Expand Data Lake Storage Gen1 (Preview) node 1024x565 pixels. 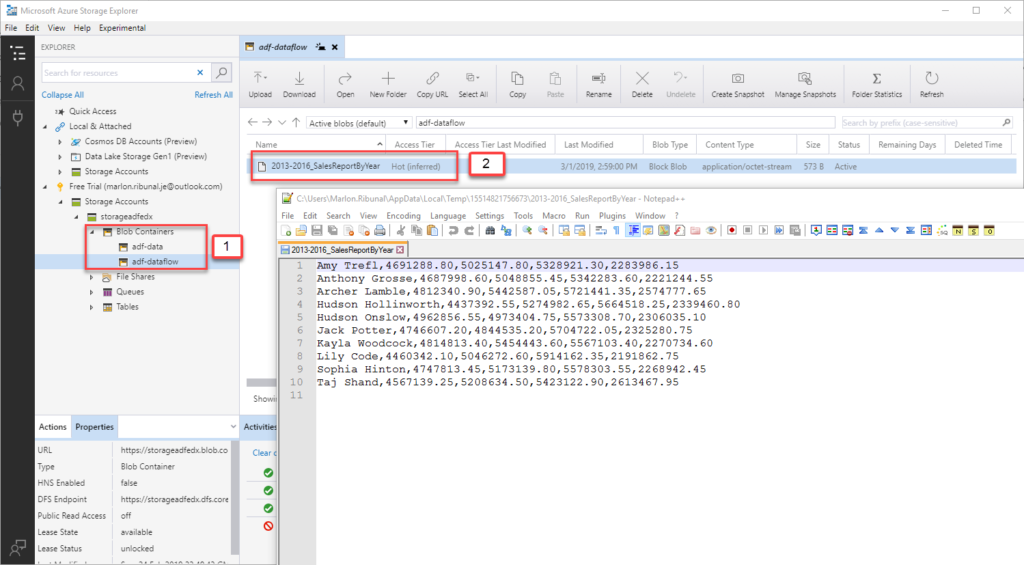(60, 157)
